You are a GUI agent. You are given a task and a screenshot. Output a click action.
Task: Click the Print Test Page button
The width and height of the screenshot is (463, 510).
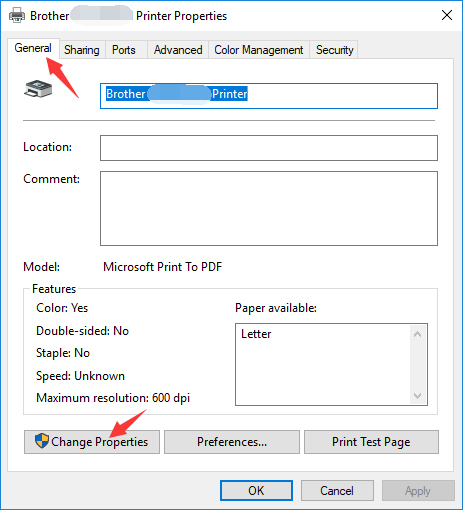[x=371, y=442]
